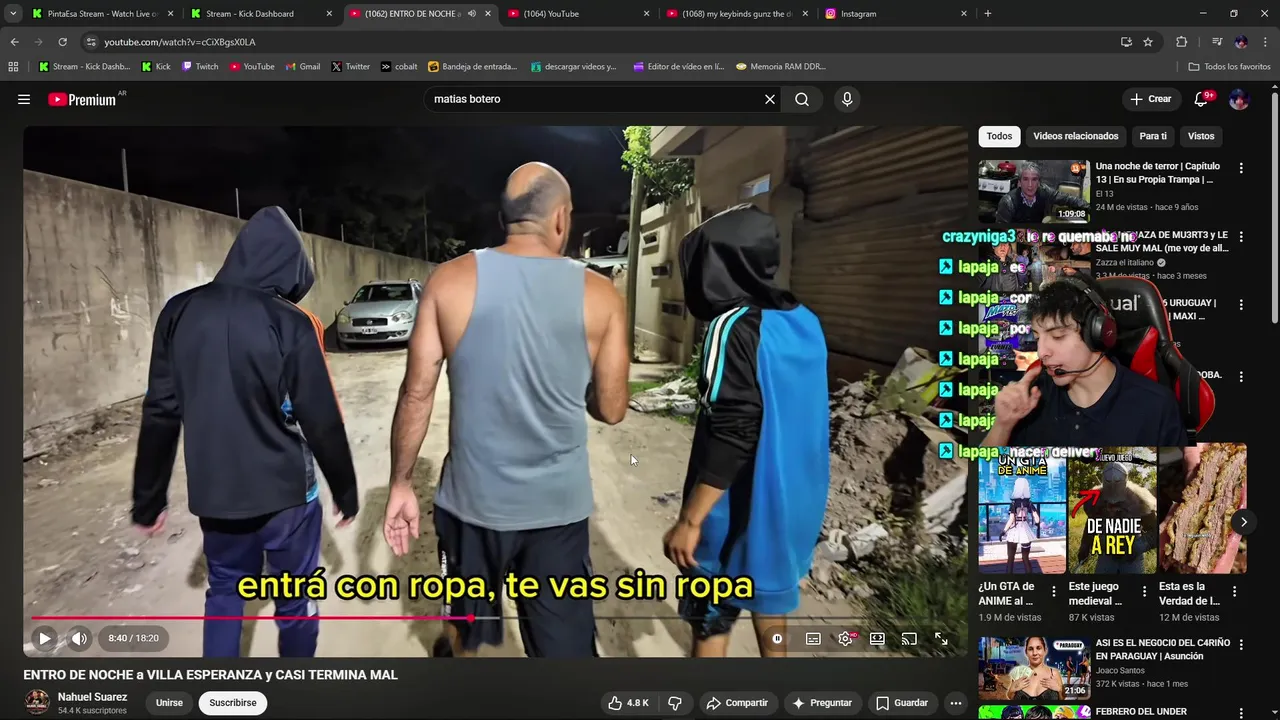Image resolution: width=1280 pixels, height=720 pixels.
Task: Install app icon in address bar
Action: point(1126,42)
